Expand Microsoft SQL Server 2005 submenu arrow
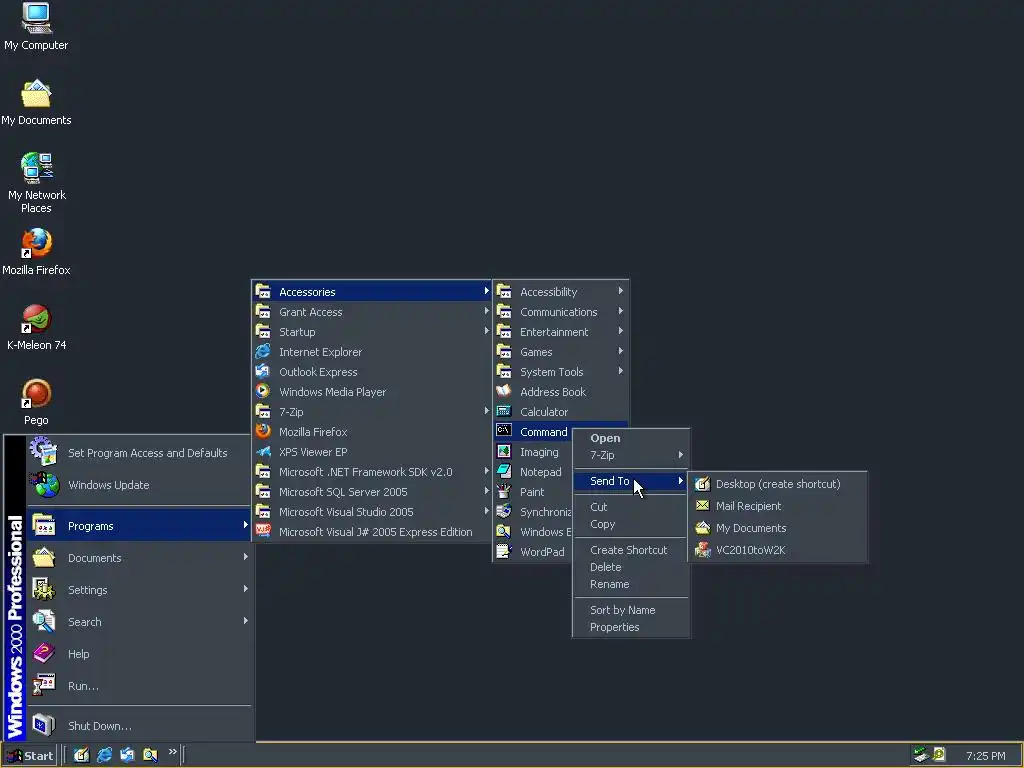1024x768 pixels. pyautogui.click(x=487, y=491)
